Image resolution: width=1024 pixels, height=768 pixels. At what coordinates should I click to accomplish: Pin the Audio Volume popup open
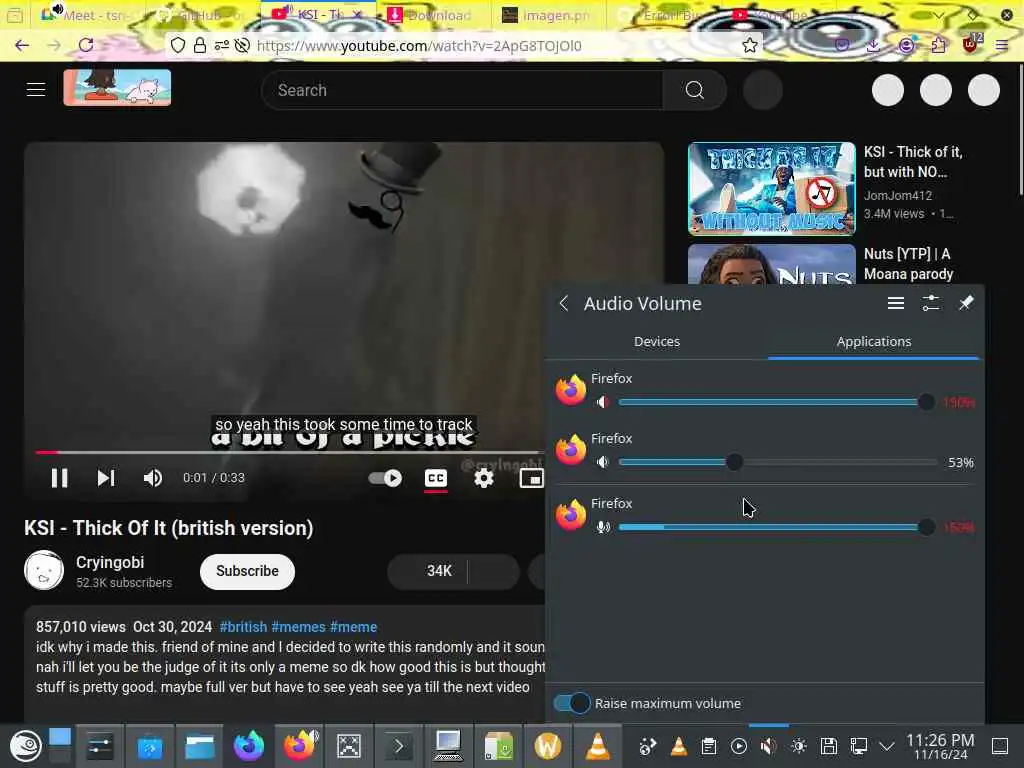966,304
